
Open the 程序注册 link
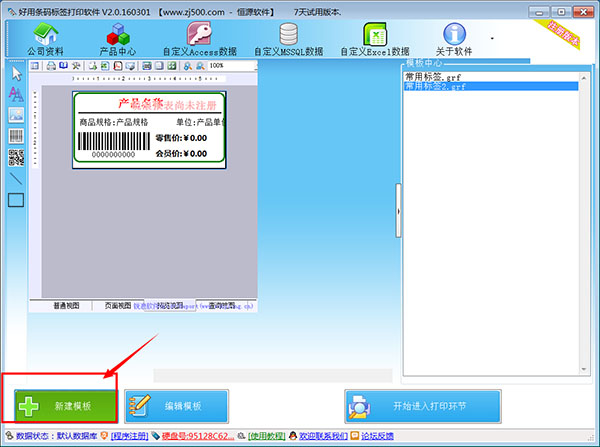point(129,436)
